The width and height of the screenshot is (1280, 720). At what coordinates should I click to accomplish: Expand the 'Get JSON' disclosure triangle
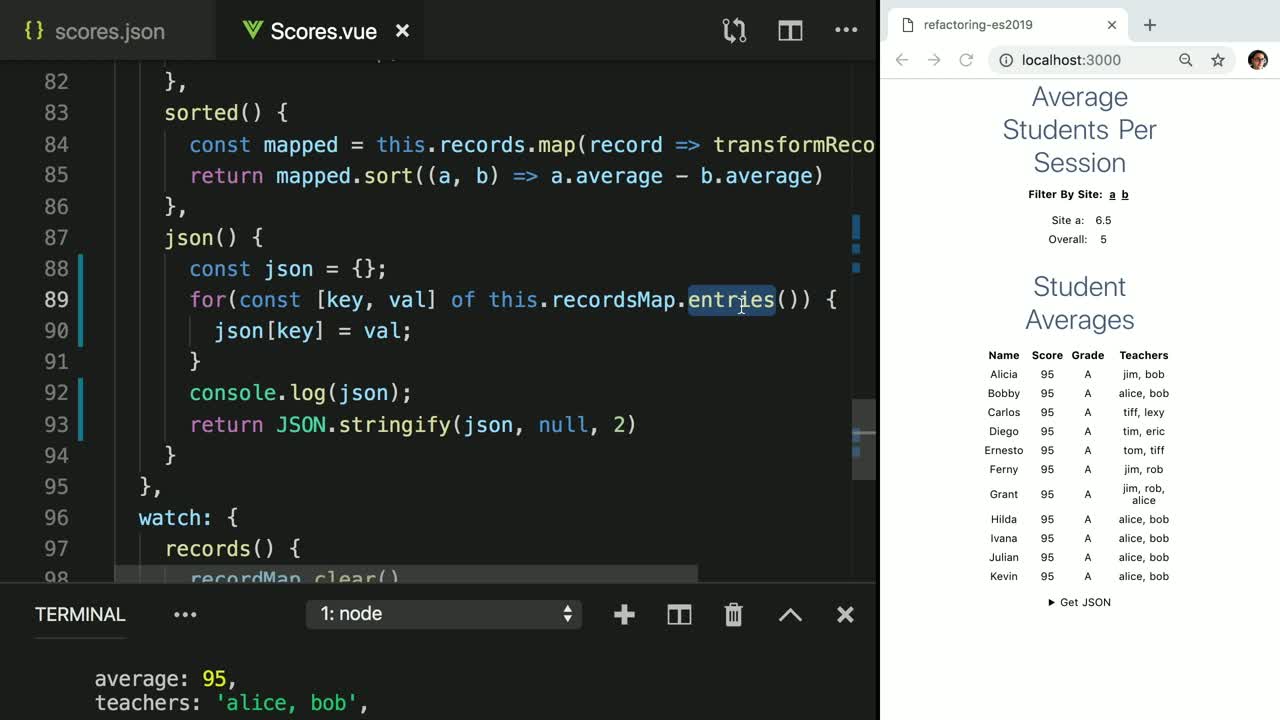(x=1051, y=602)
